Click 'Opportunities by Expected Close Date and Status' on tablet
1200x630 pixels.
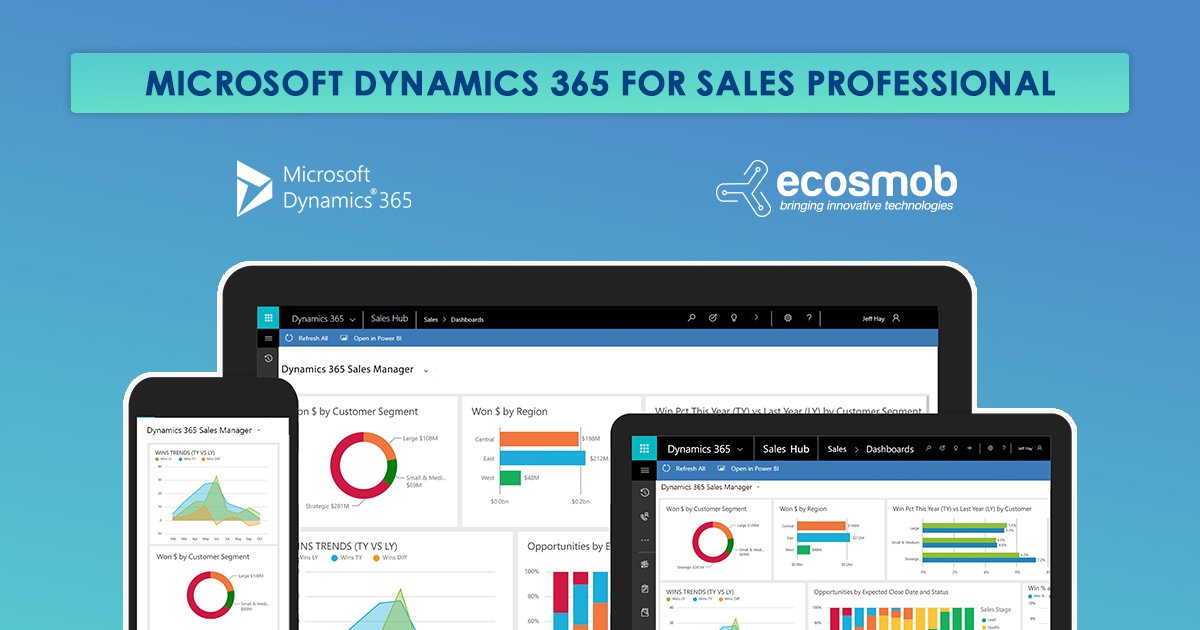881,592
